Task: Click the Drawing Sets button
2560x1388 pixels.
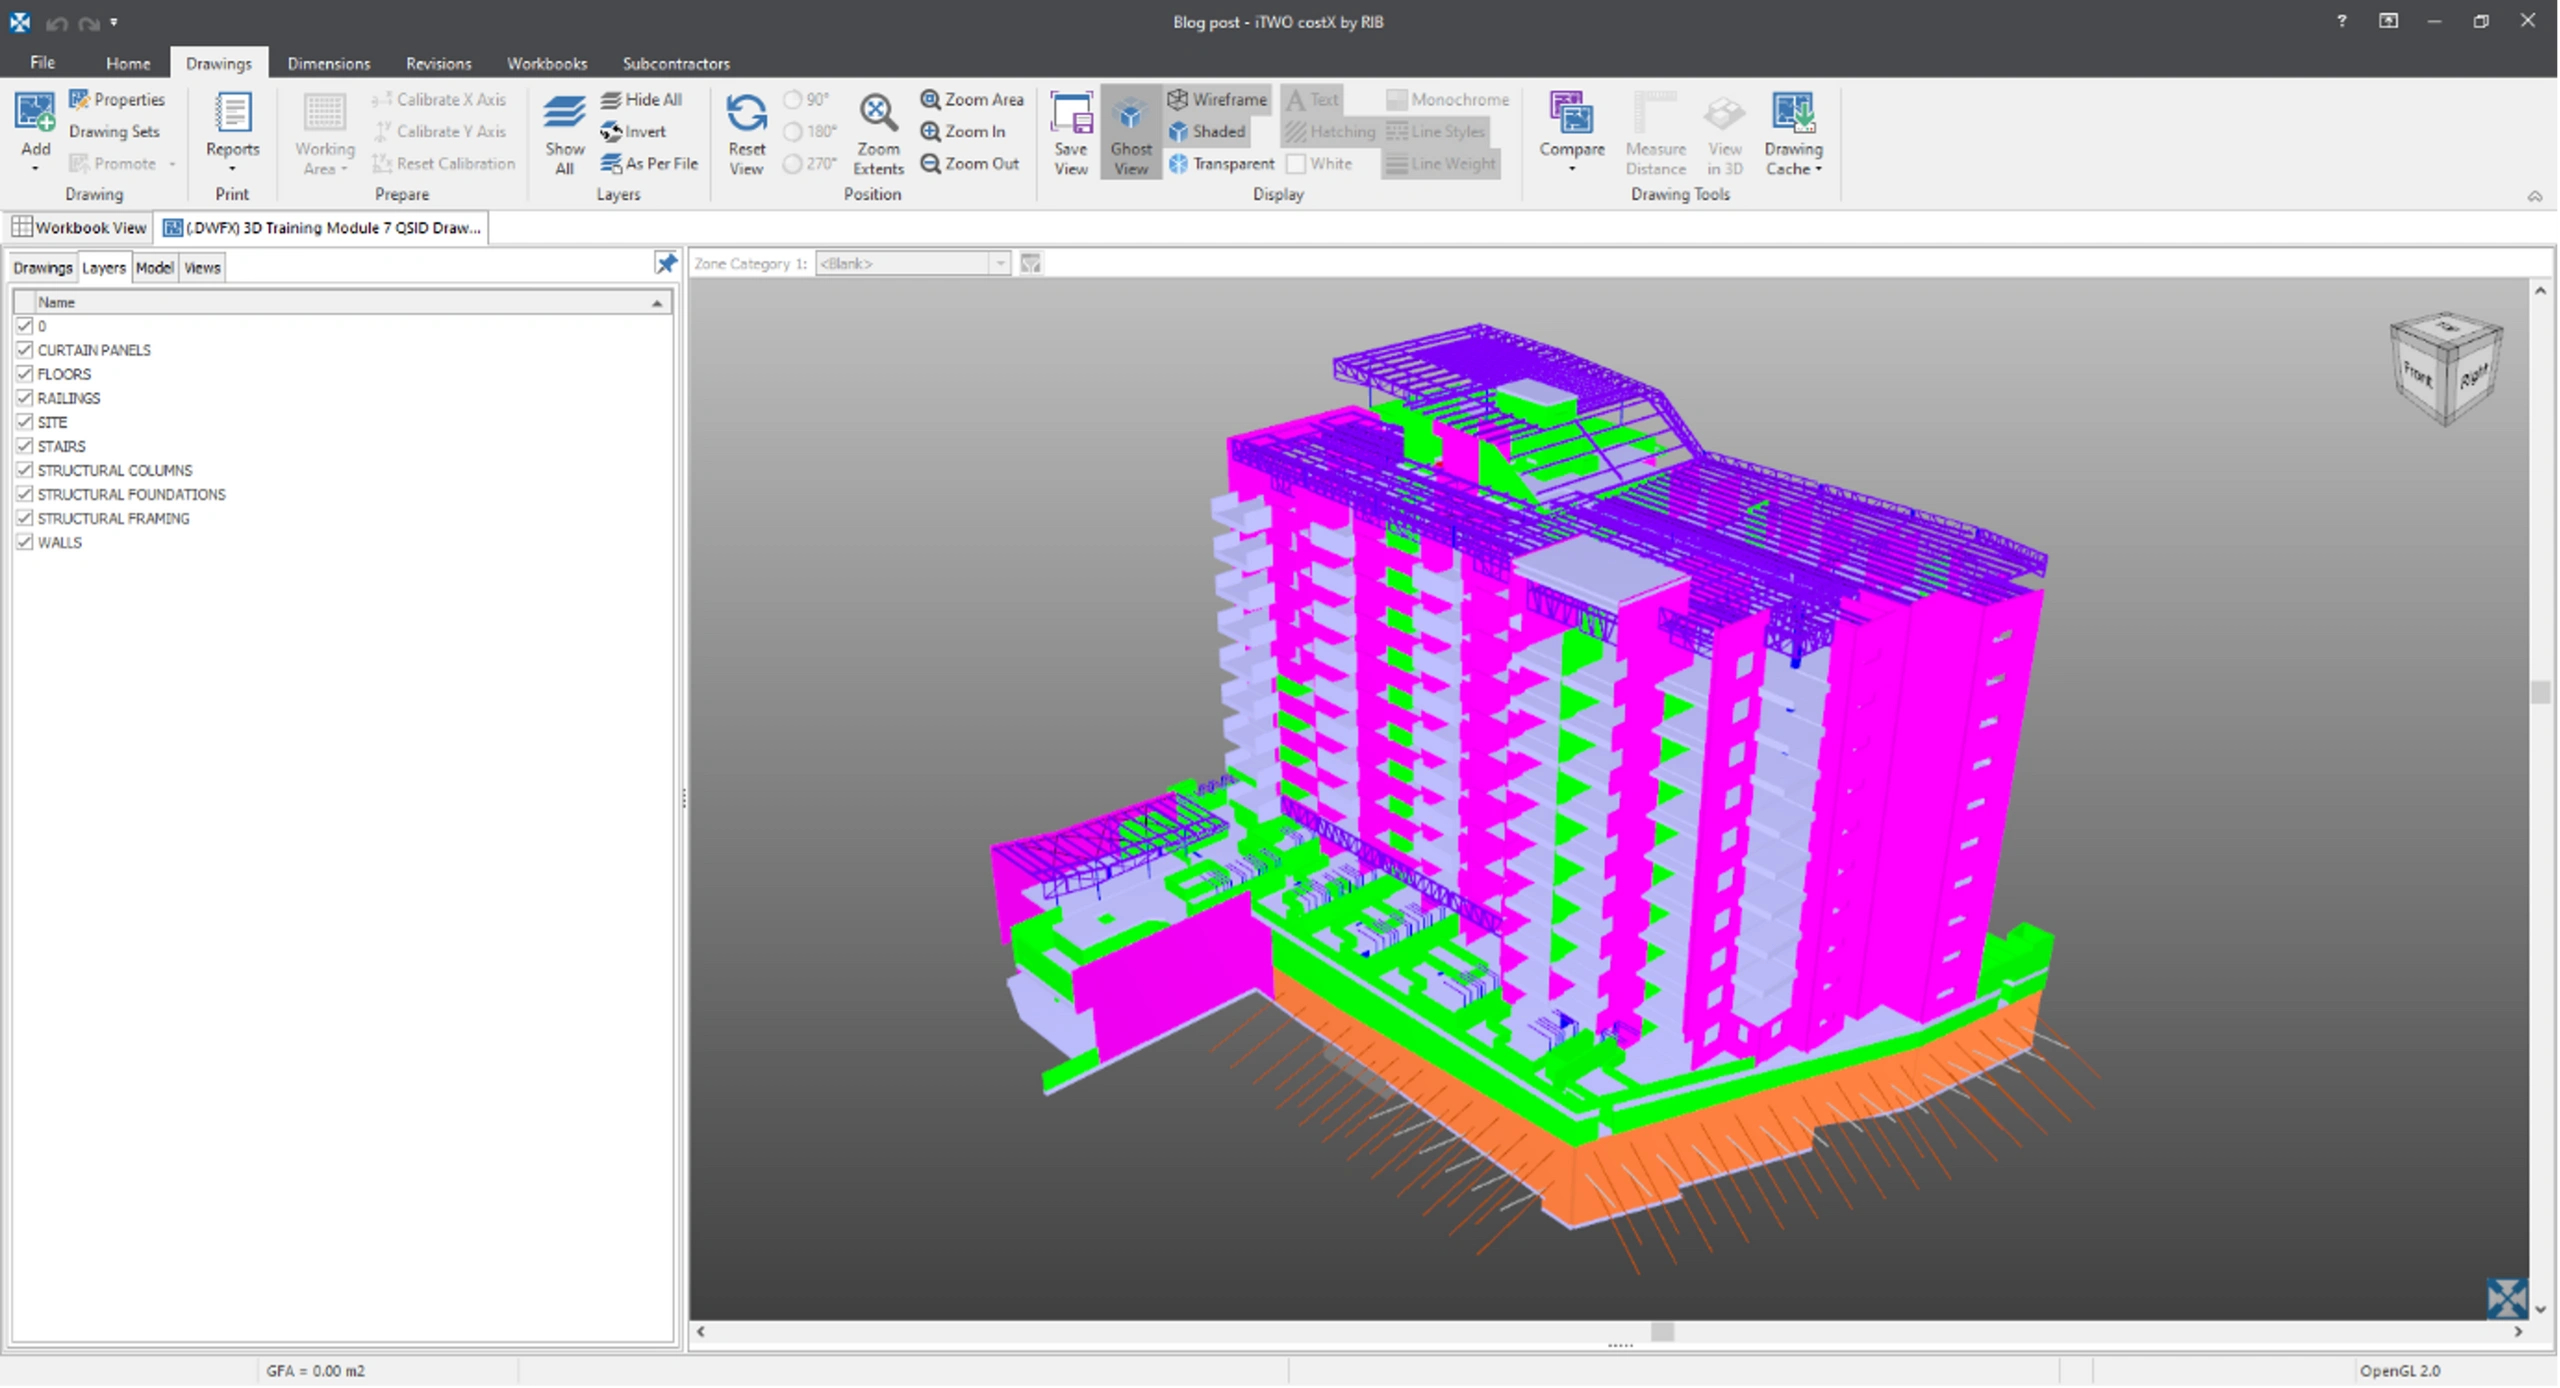Action: 114,131
